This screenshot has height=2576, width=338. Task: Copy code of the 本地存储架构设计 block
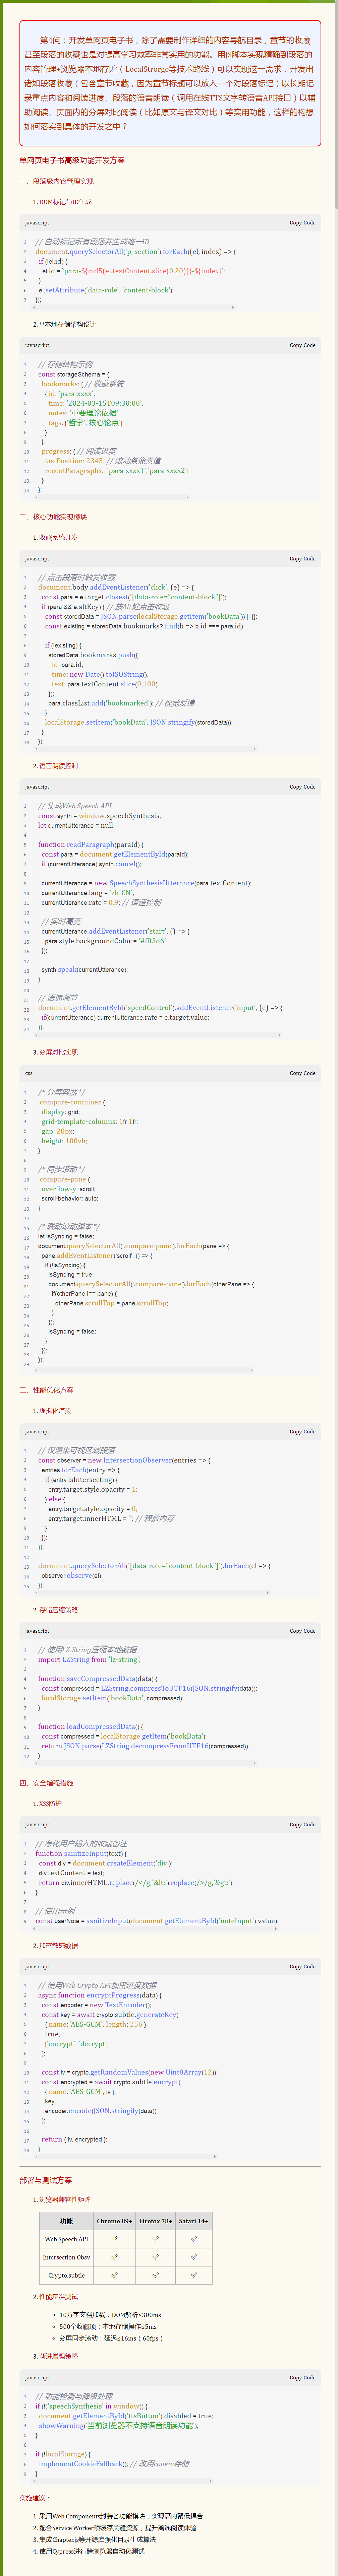click(x=302, y=345)
